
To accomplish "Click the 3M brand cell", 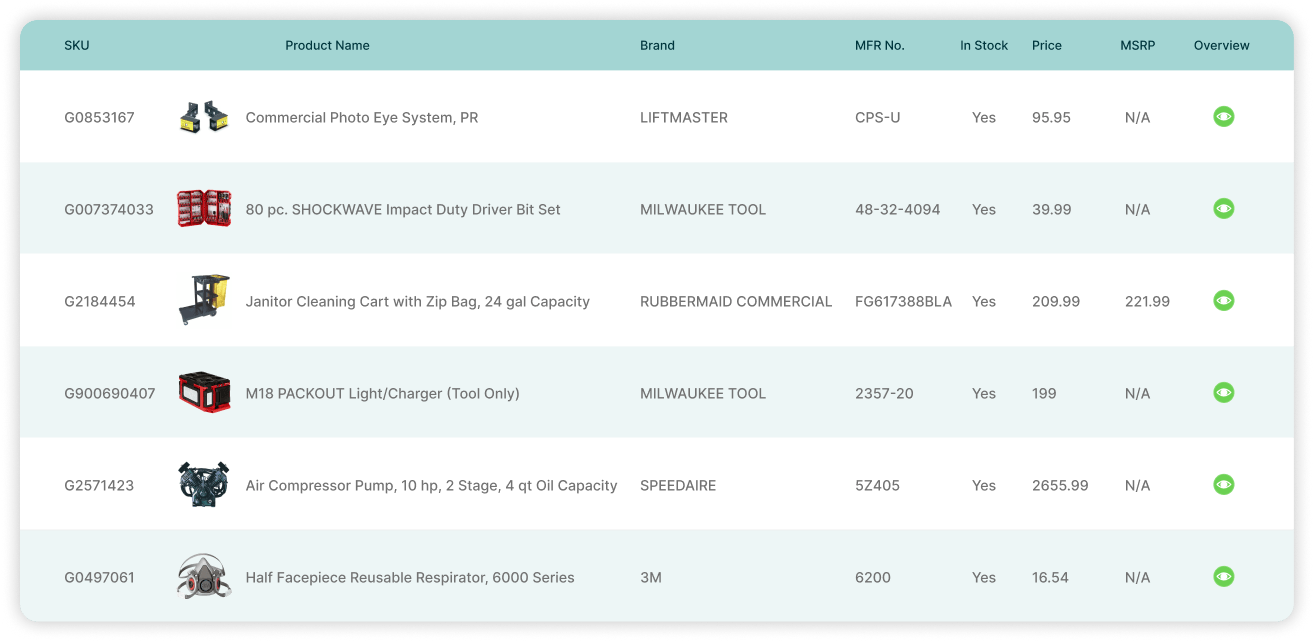I will 651,577.
